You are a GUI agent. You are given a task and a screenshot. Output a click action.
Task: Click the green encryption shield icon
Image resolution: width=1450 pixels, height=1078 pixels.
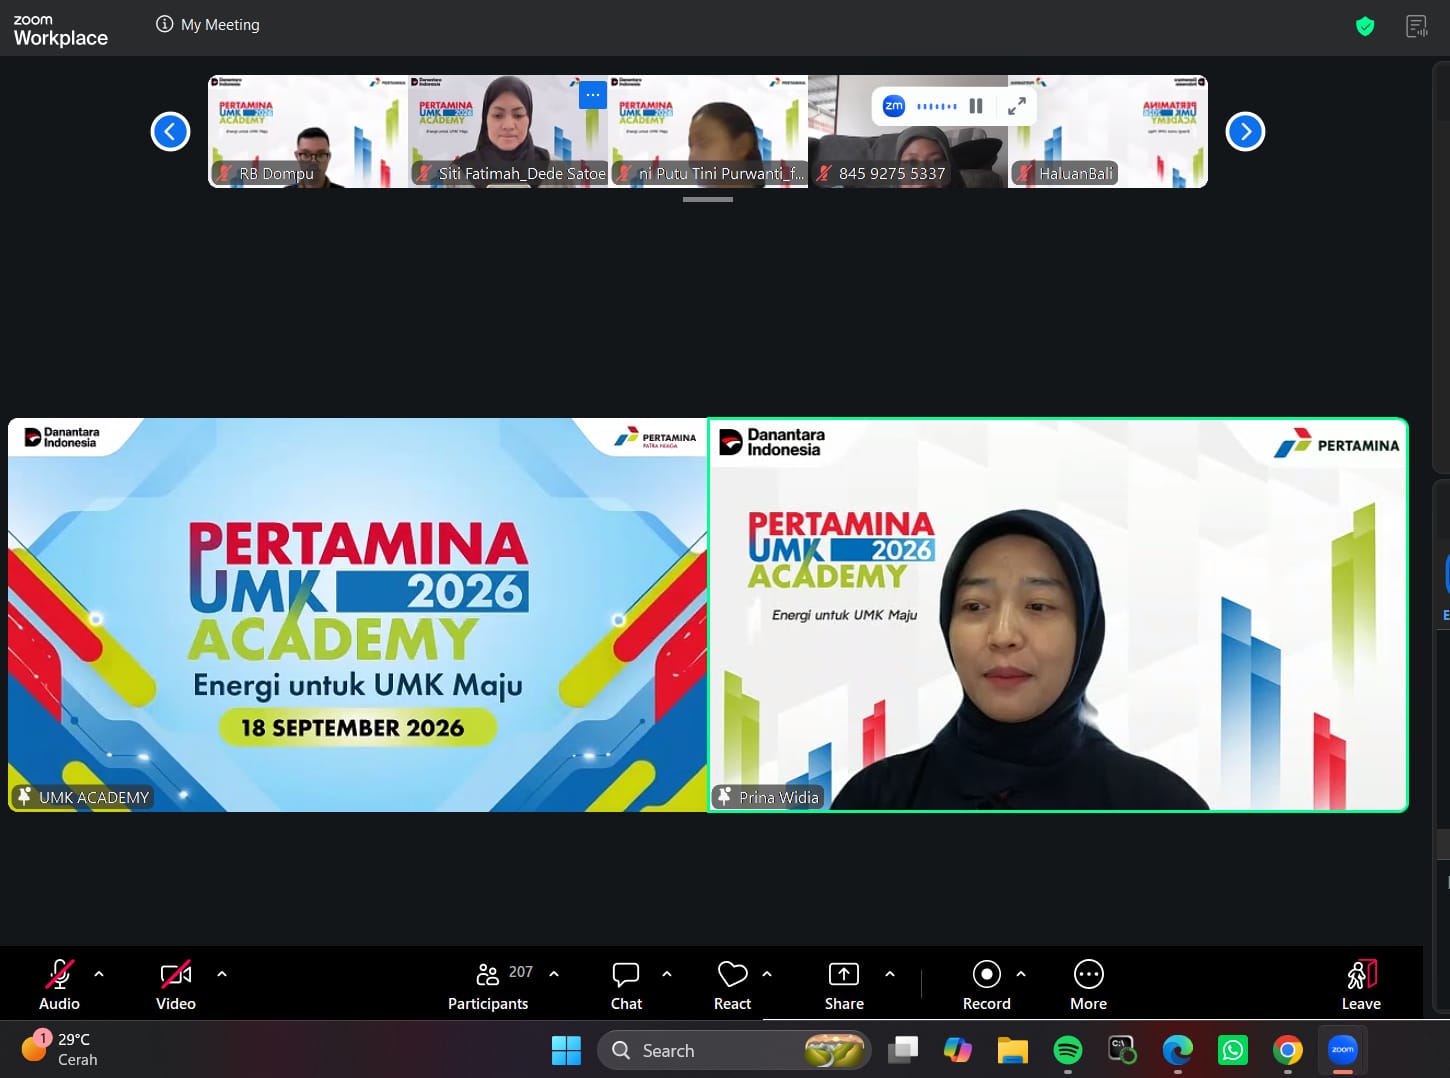pyautogui.click(x=1365, y=26)
